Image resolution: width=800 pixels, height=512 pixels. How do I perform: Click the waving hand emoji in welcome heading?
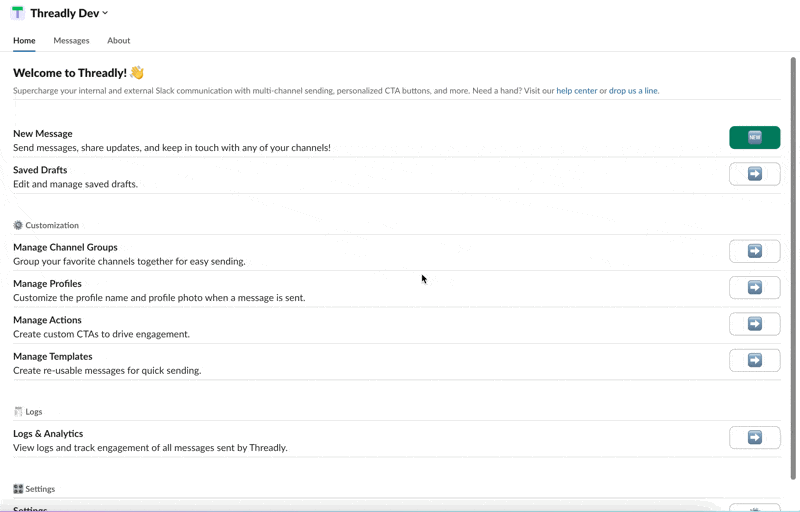pyautogui.click(x=137, y=72)
